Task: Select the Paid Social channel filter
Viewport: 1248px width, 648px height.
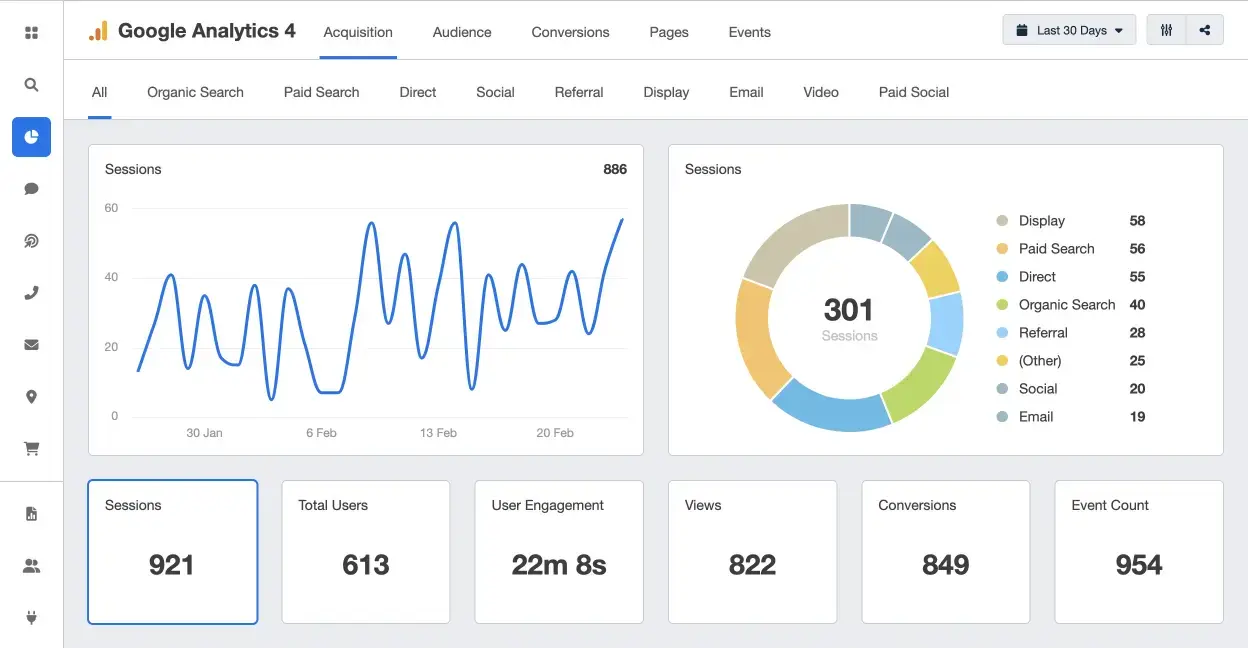Action: (x=913, y=92)
